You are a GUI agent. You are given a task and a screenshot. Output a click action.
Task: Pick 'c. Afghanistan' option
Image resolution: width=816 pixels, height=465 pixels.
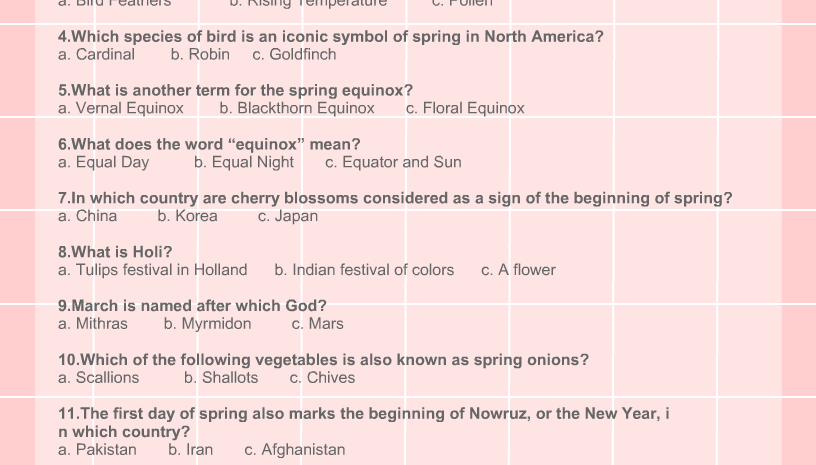tap(295, 450)
